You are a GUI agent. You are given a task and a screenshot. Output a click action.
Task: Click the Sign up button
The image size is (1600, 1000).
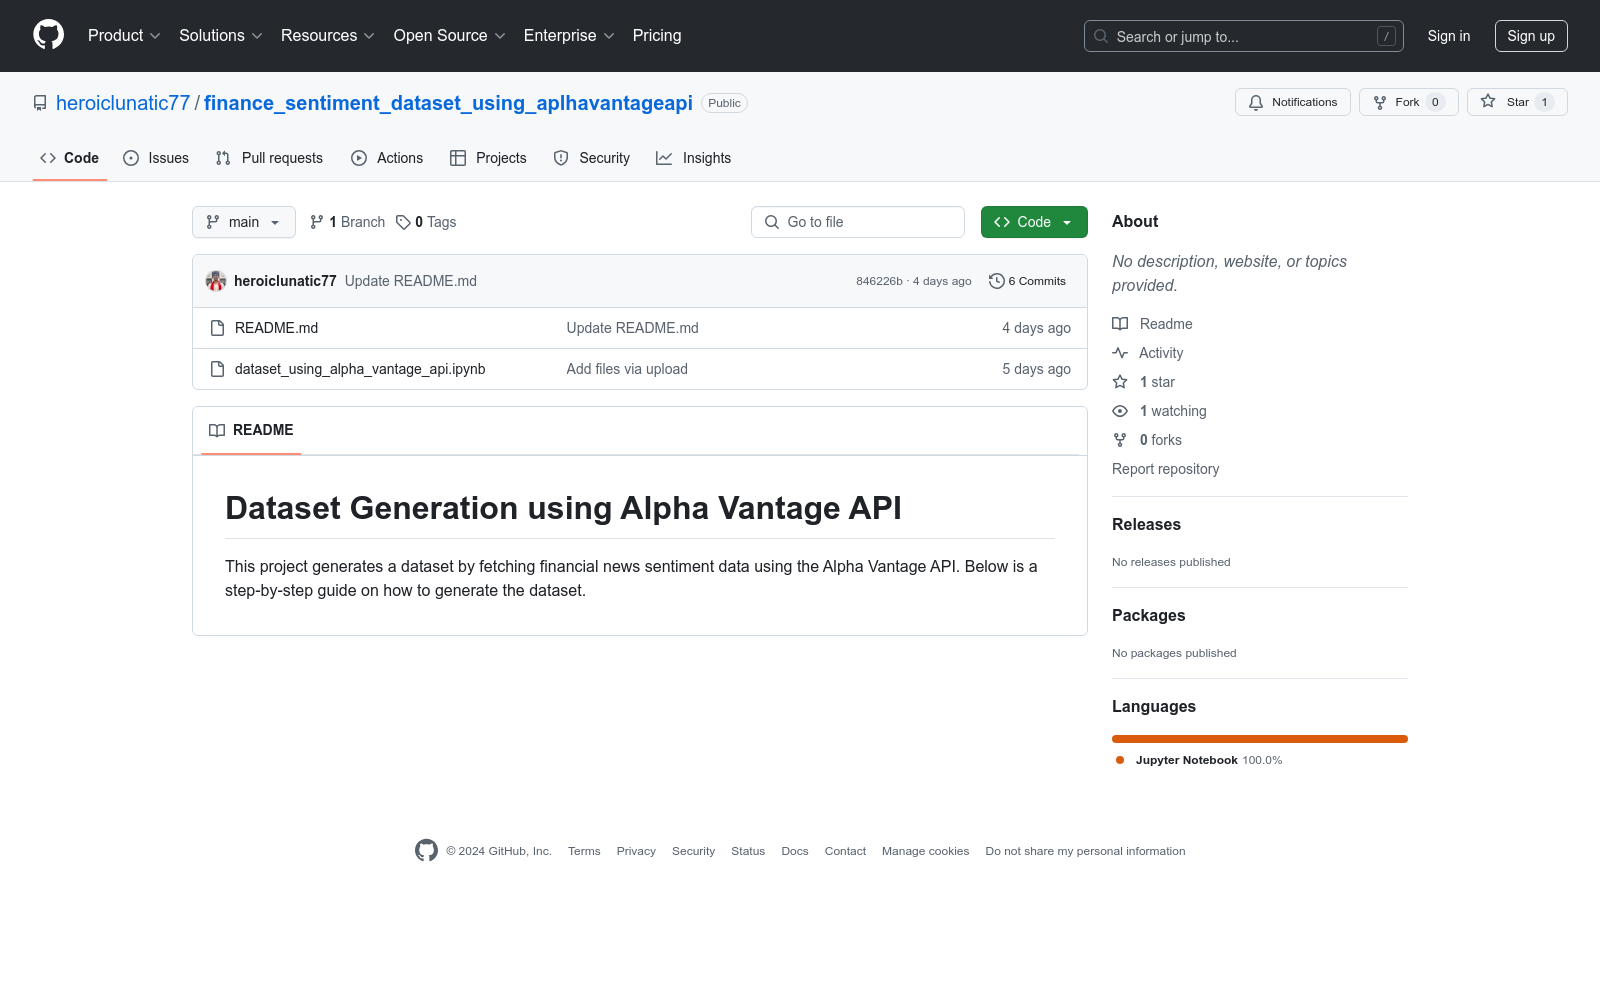click(1531, 36)
